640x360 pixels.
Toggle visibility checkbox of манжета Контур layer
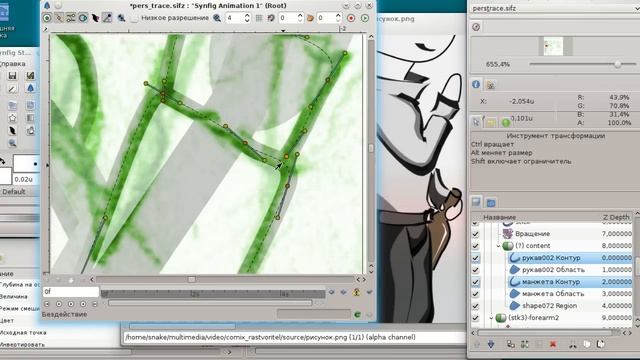tap(475, 282)
